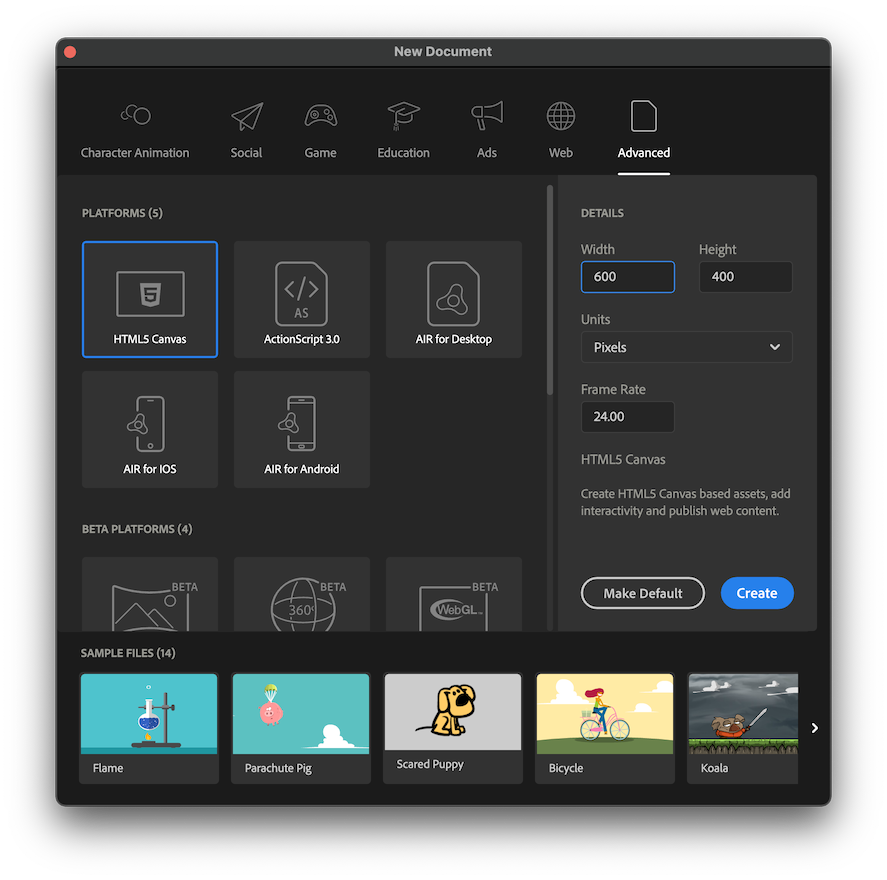The width and height of the screenshot is (887, 880).
Task: Click the Height input field
Action: [745, 277]
